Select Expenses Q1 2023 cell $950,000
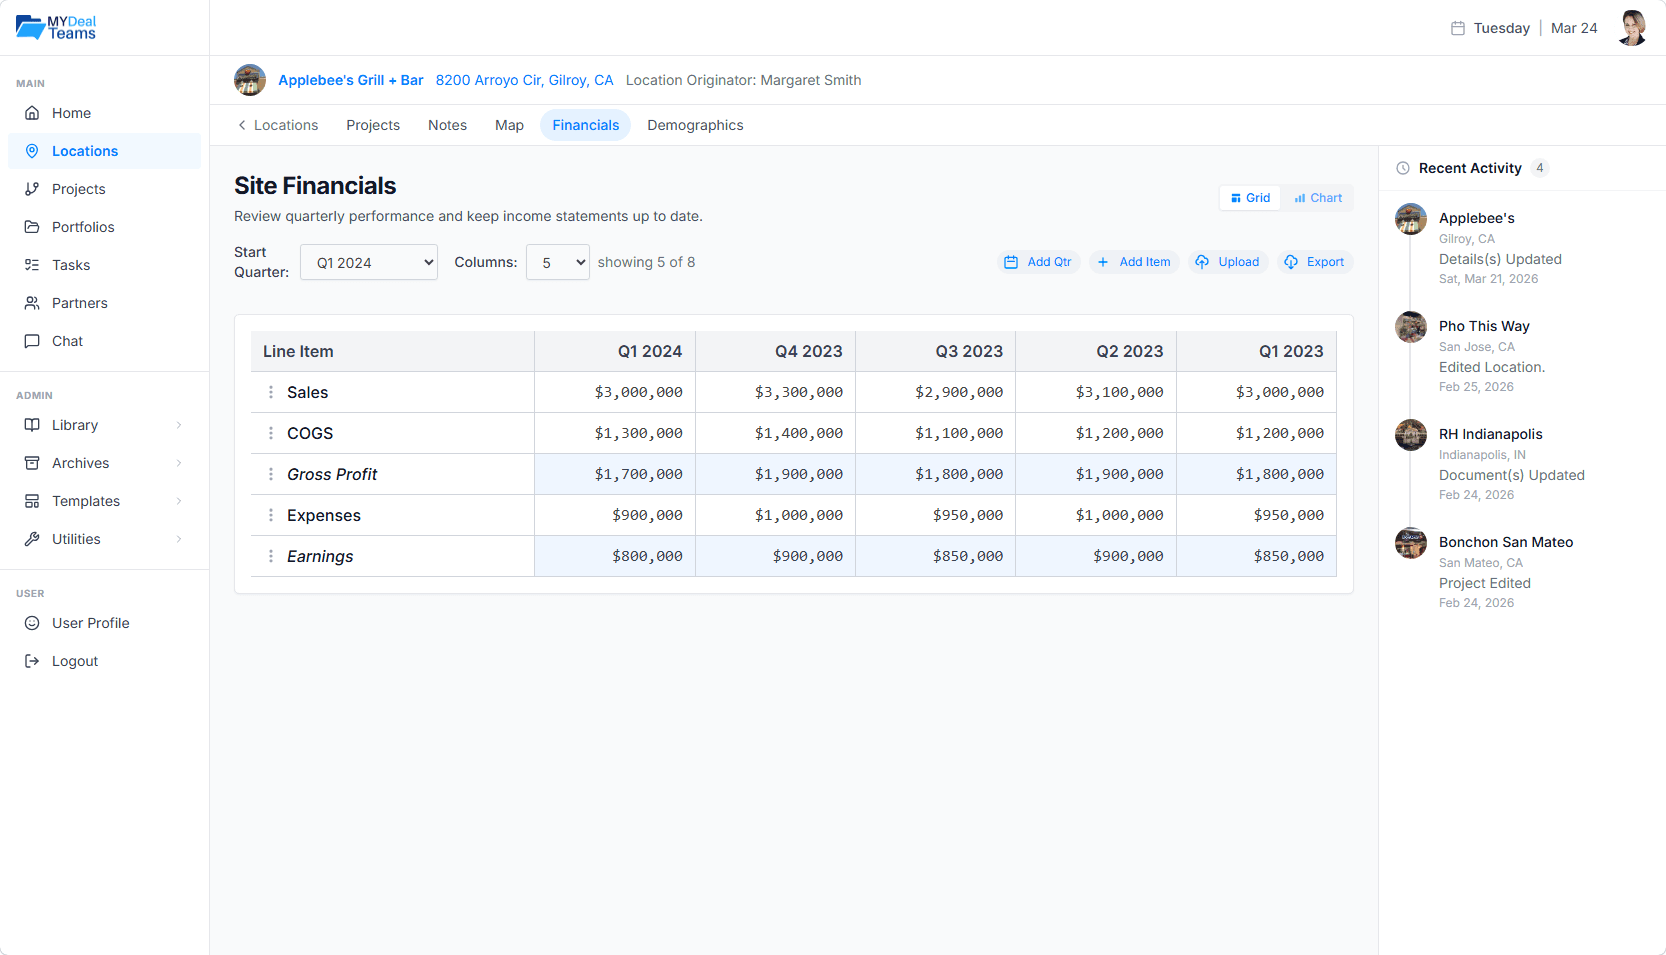1666x955 pixels. pyautogui.click(x=1256, y=515)
